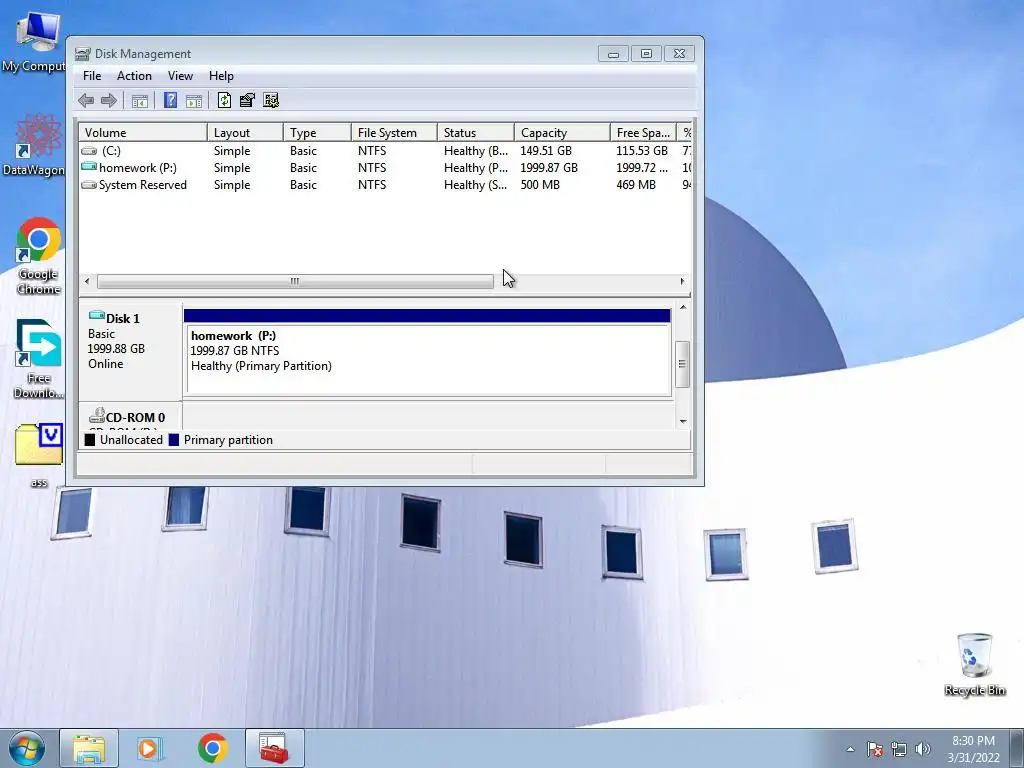Open Chrome from the taskbar
1024x768 pixels.
point(213,748)
